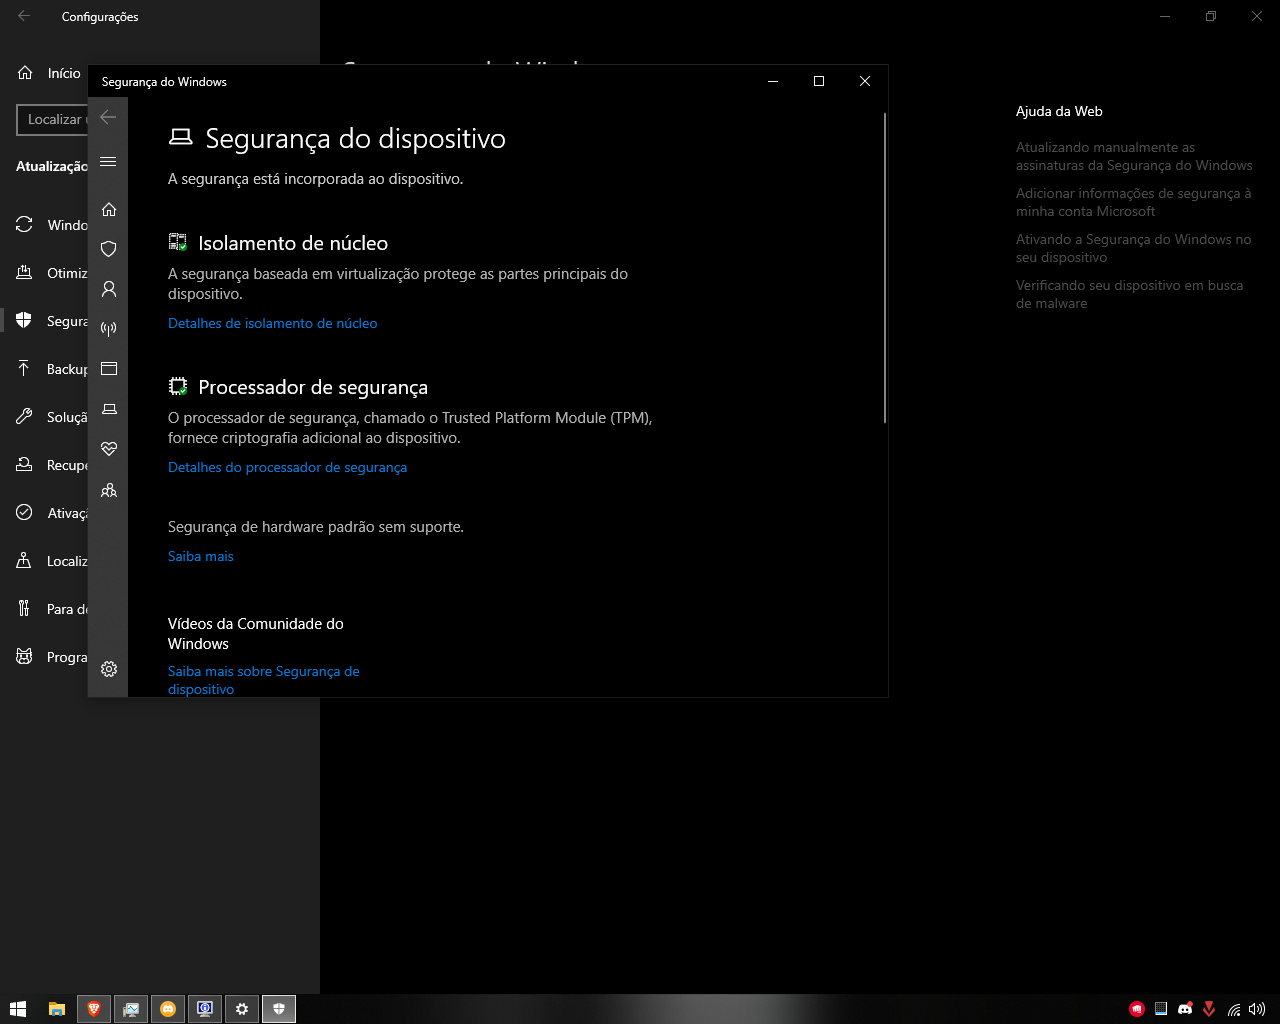Click Detalhes de isolamento de núcleo link

[273, 323]
